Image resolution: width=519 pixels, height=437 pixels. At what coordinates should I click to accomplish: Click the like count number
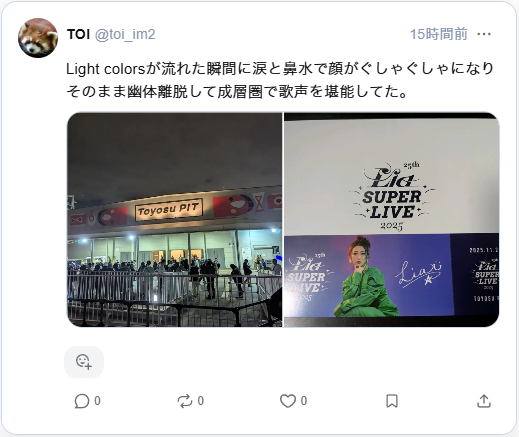click(304, 401)
